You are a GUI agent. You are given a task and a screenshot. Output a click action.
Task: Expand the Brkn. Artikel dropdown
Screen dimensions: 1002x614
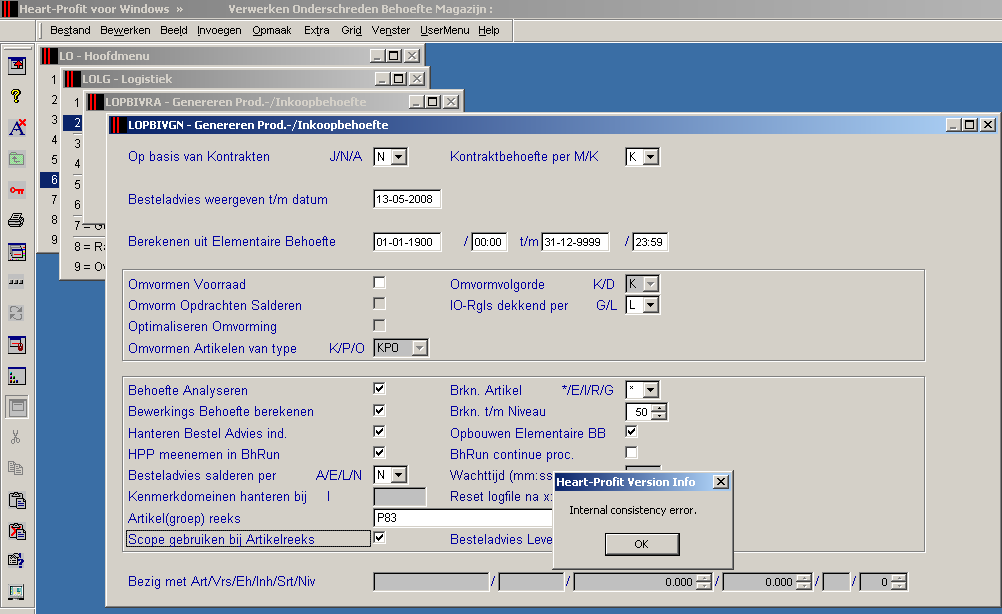click(651, 390)
